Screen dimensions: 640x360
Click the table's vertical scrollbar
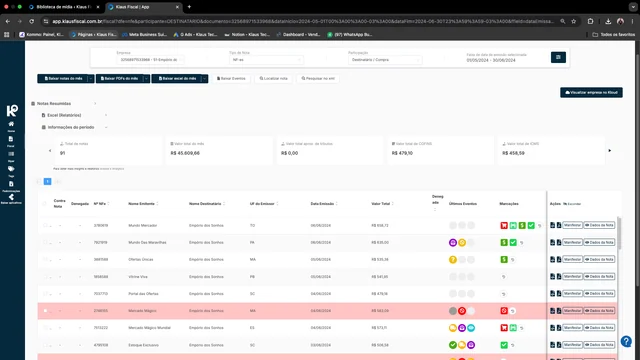[x=619, y=233]
